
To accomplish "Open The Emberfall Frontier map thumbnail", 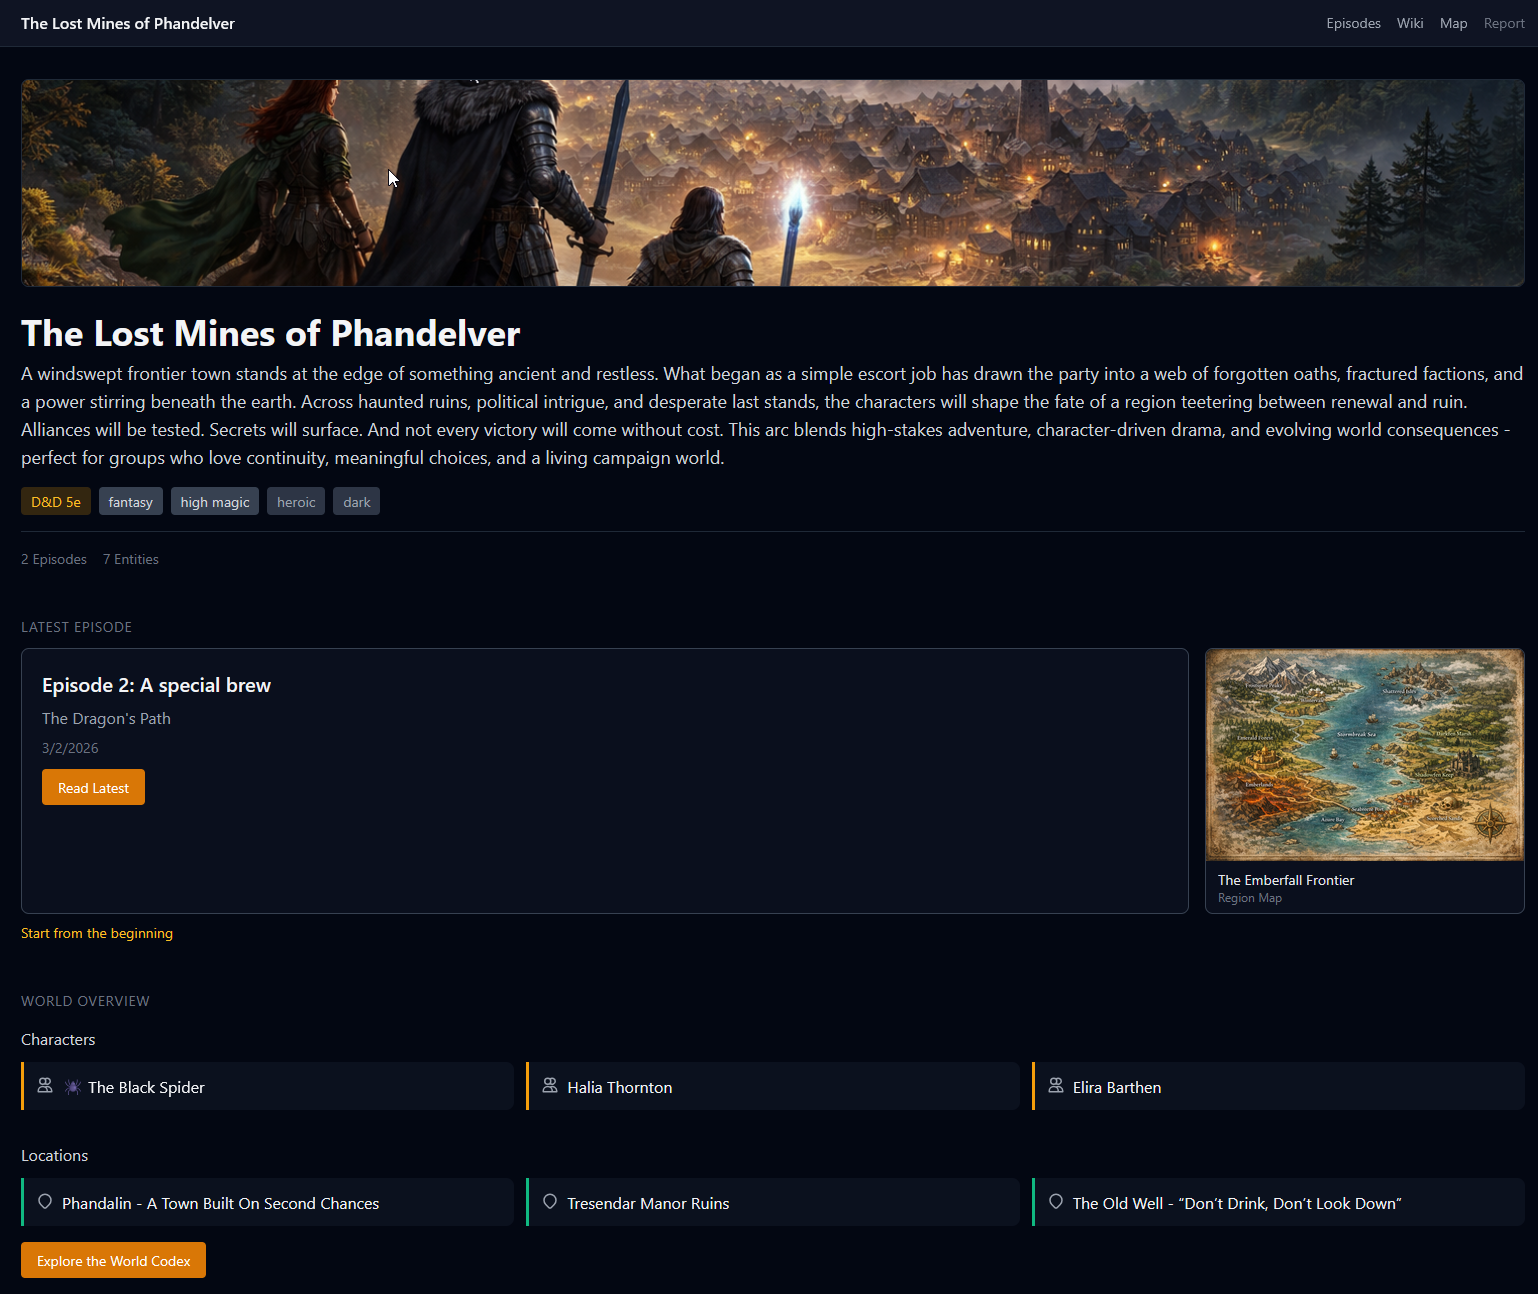I will (1364, 755).
